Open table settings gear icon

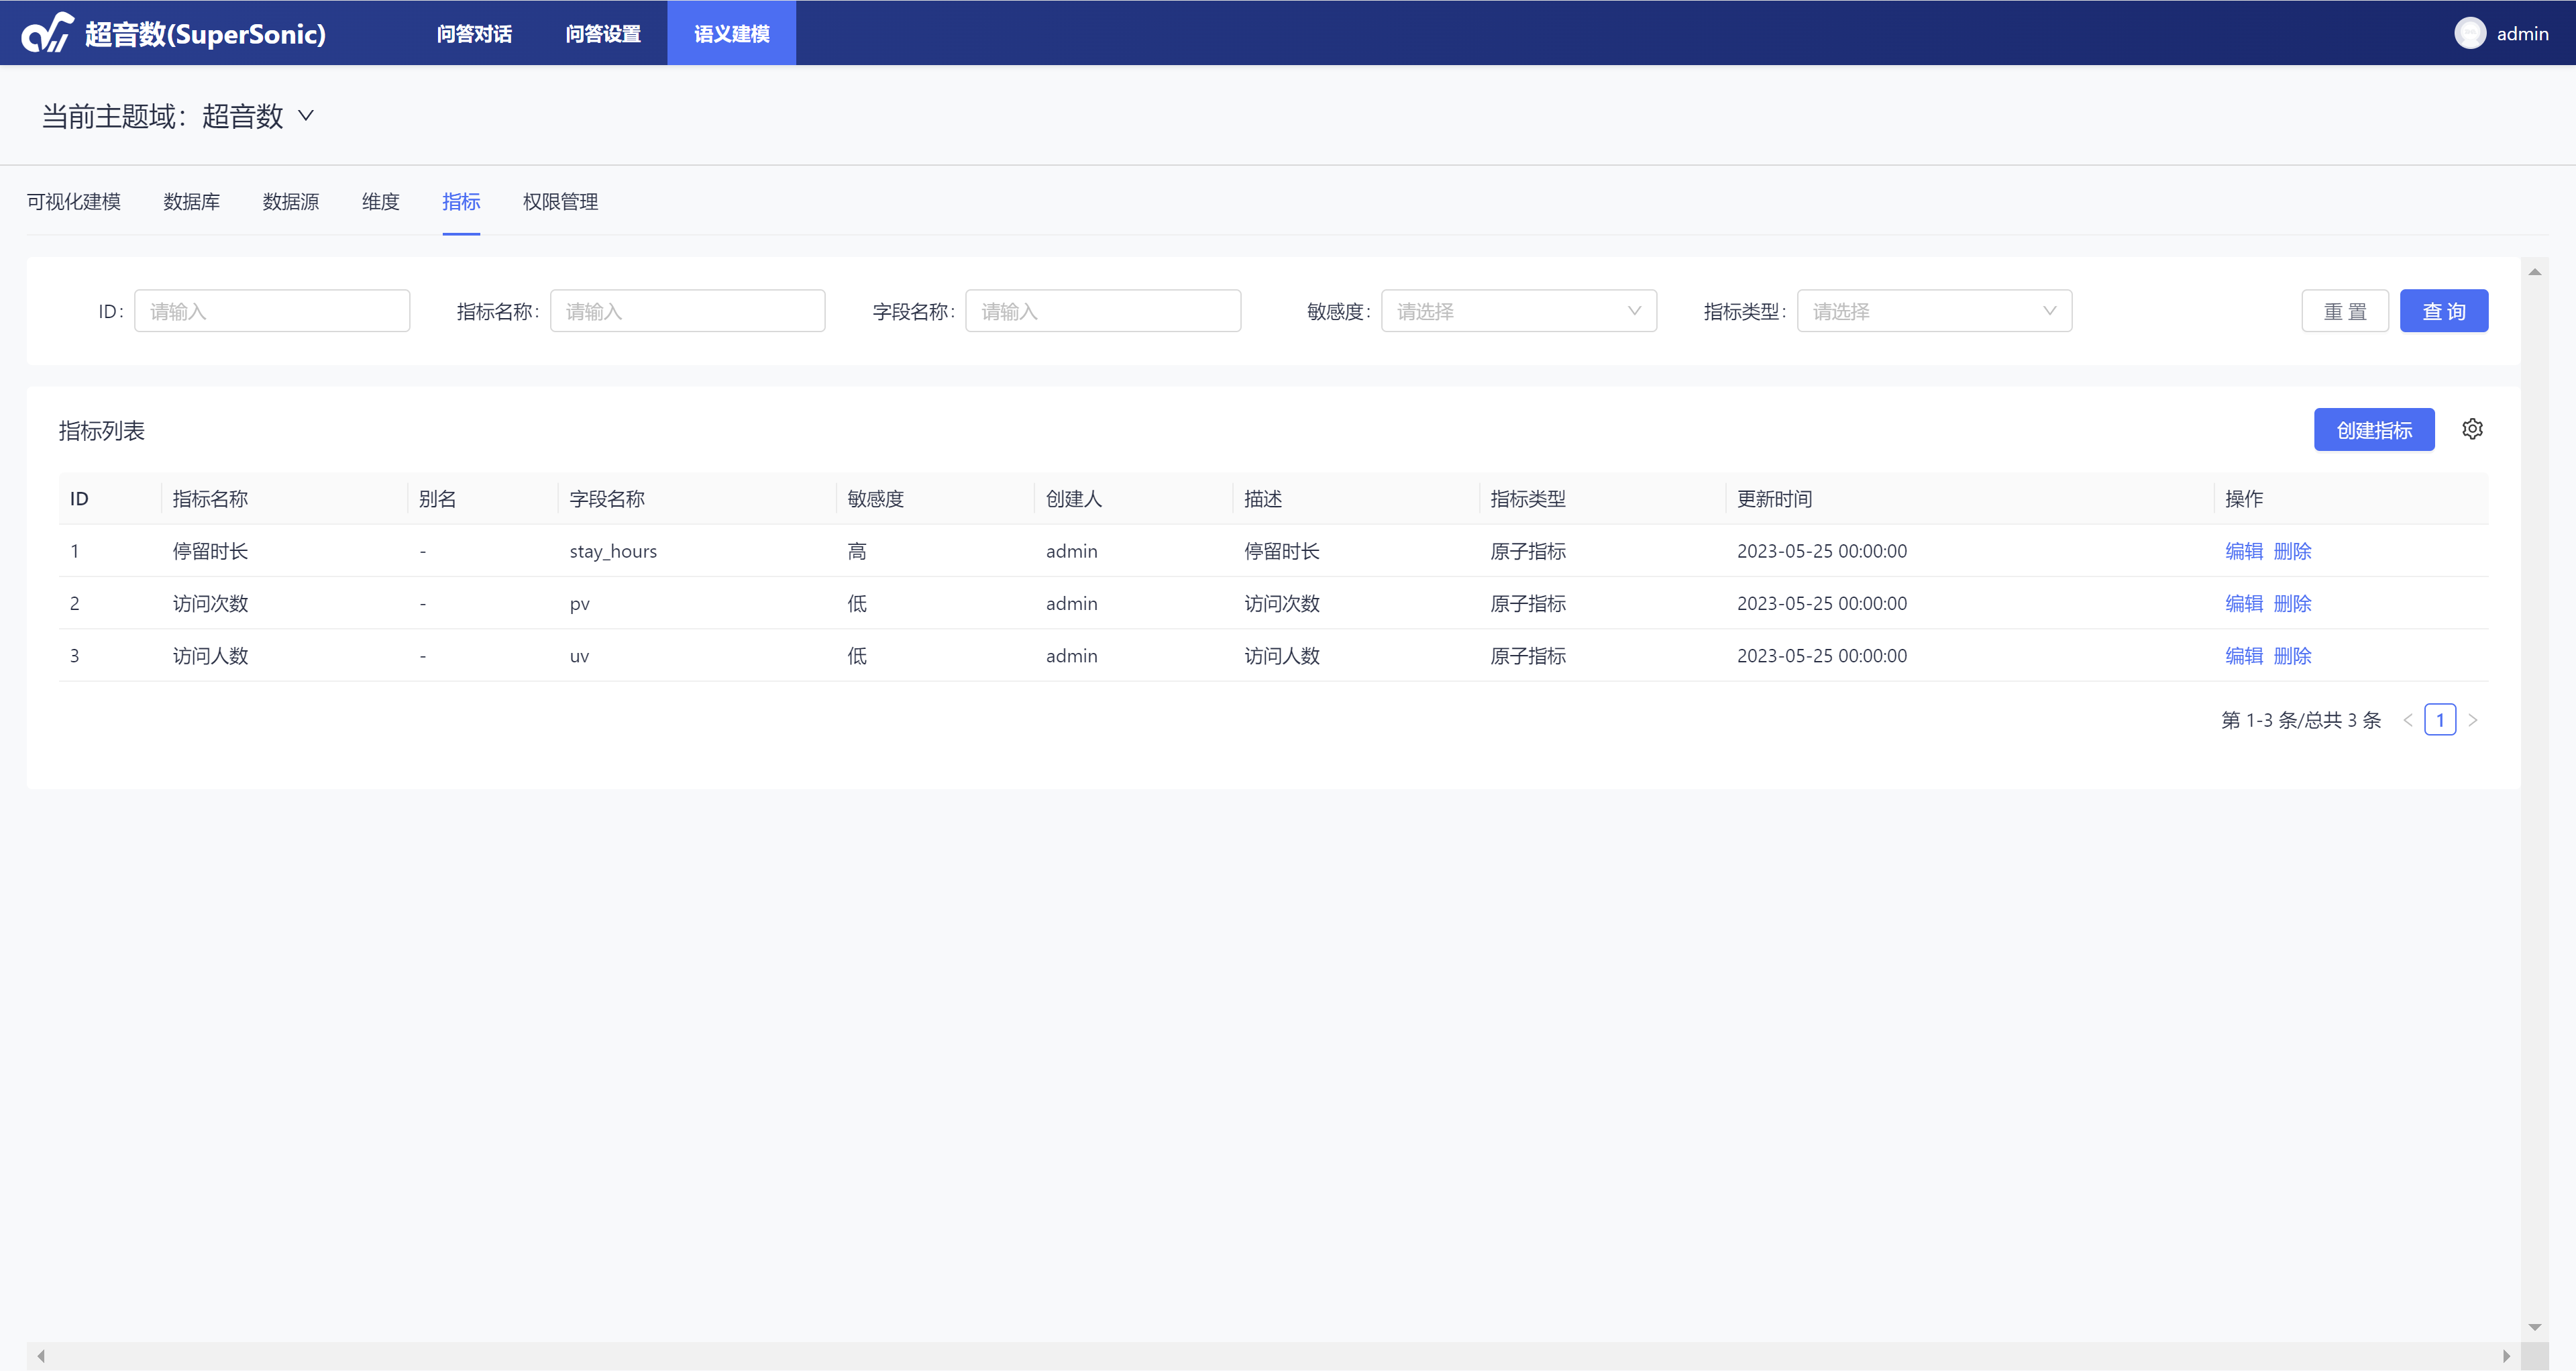click(x=2472, y=429)
